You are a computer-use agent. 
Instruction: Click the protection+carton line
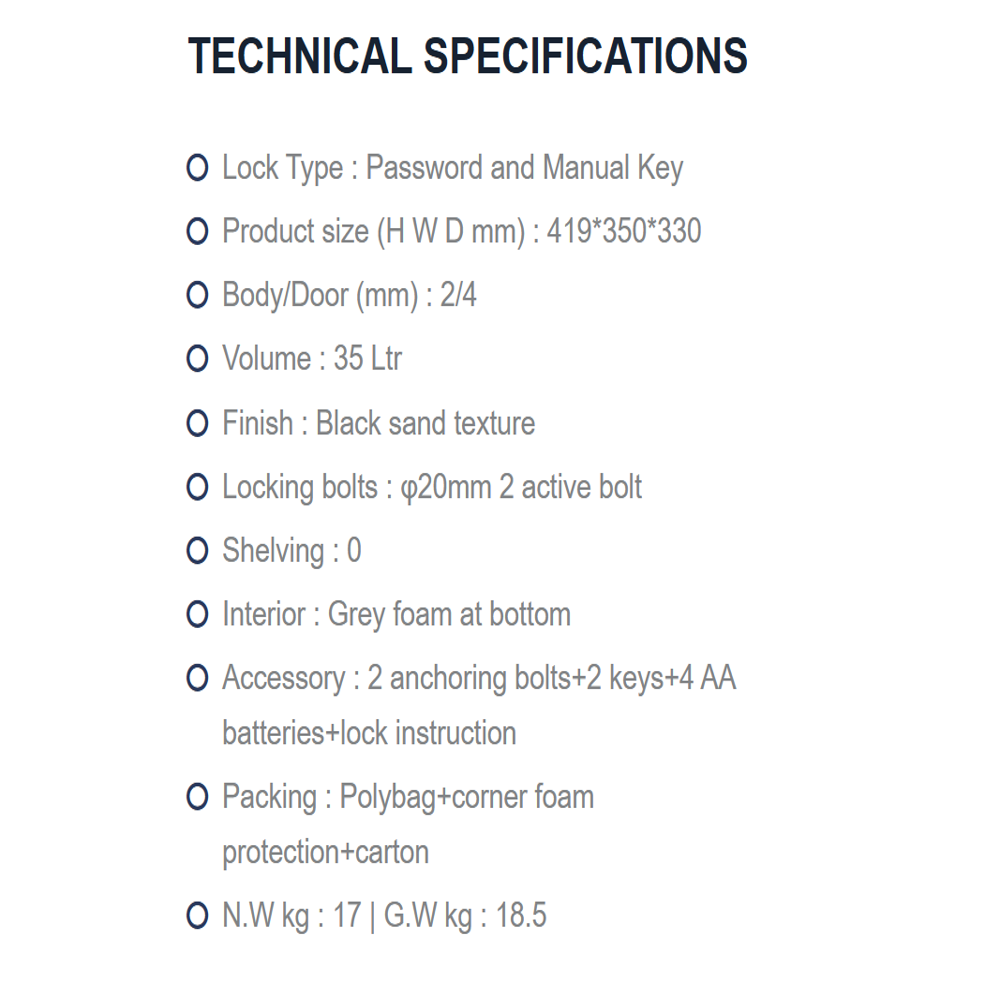325,853
